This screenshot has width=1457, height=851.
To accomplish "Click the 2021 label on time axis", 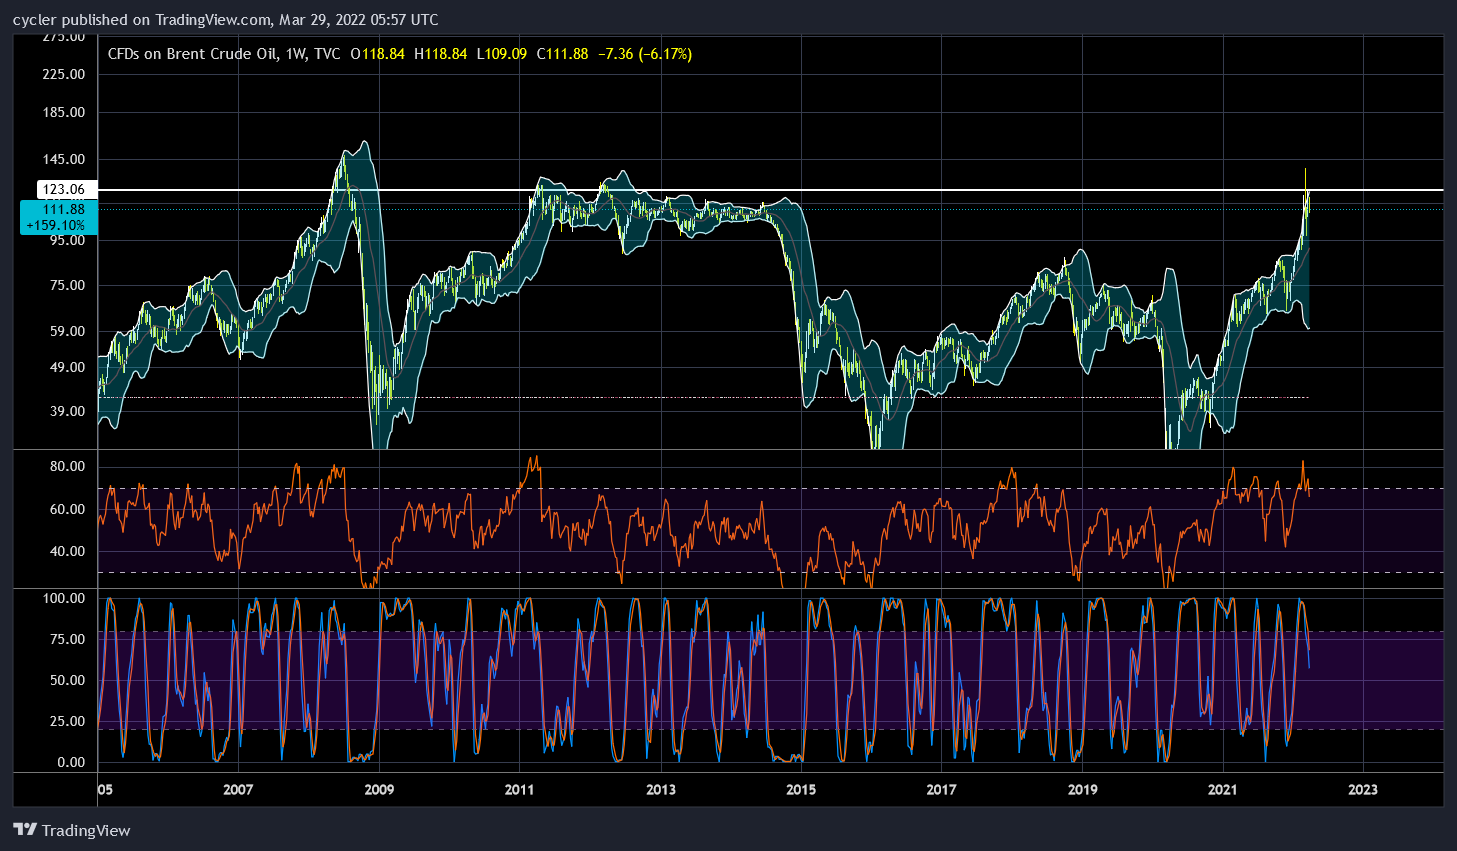I will click(x=1223, y=789).
